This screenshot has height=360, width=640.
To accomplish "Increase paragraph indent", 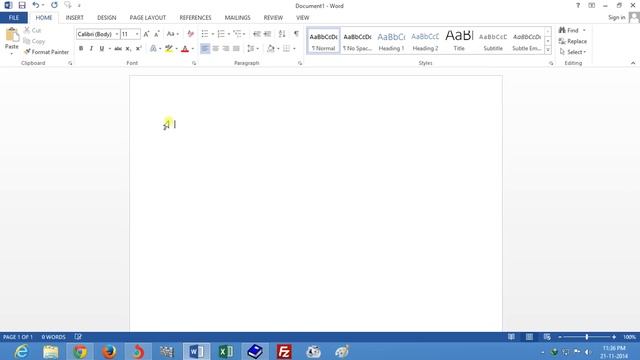I will coord(267,34).
